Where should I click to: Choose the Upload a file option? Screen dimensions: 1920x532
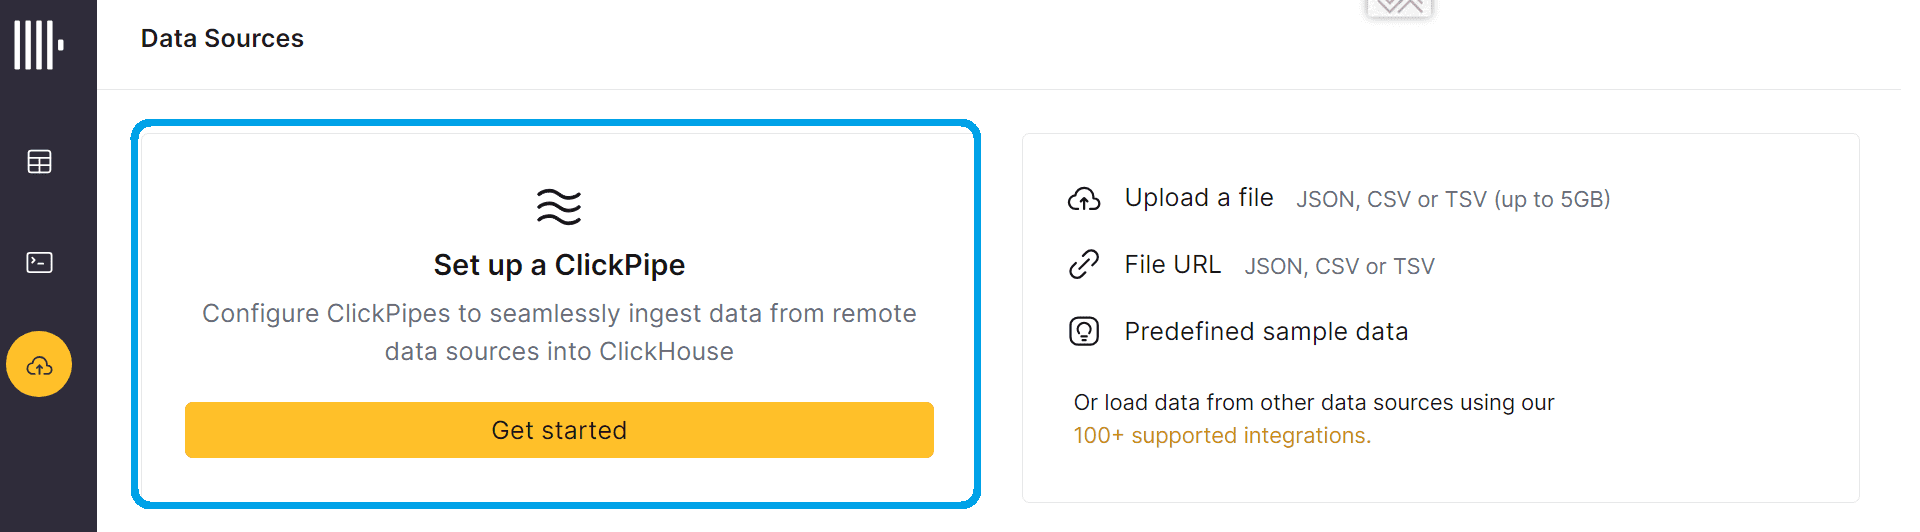point(1199,198)
